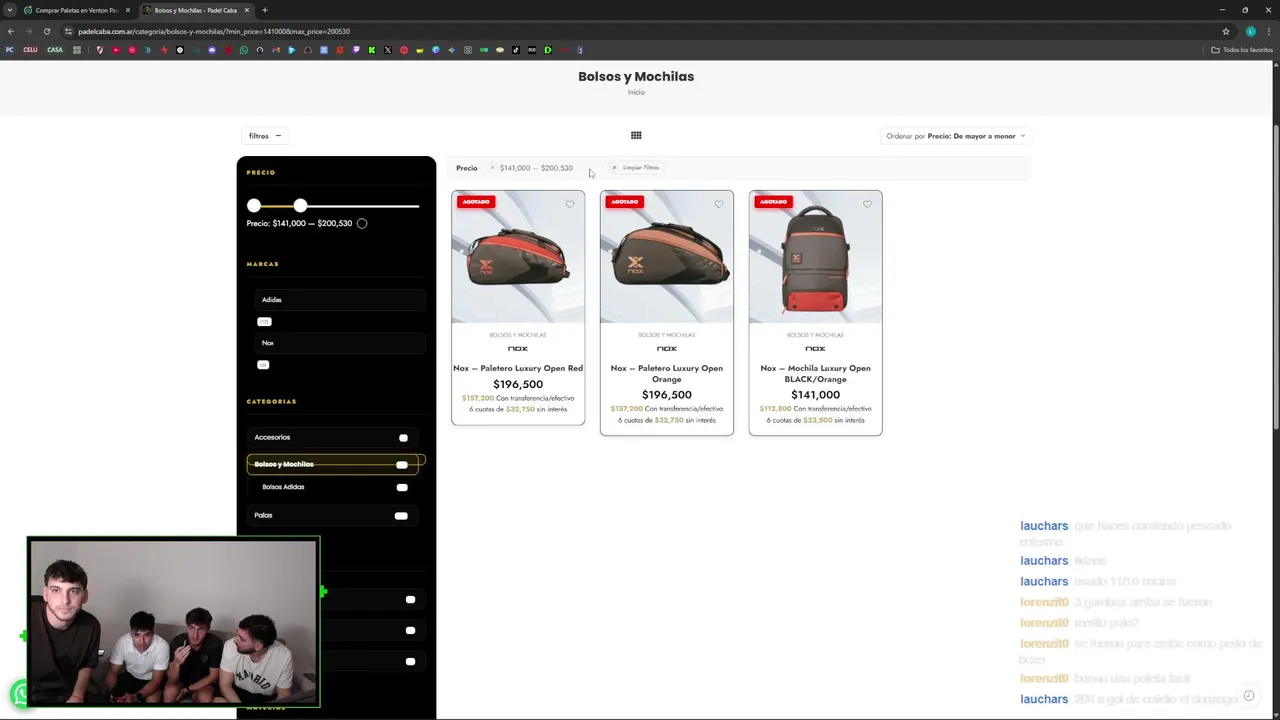Open the Twitch bookmark icon
The height and width of the screenshot is (720, 1280).
point(356,50)
